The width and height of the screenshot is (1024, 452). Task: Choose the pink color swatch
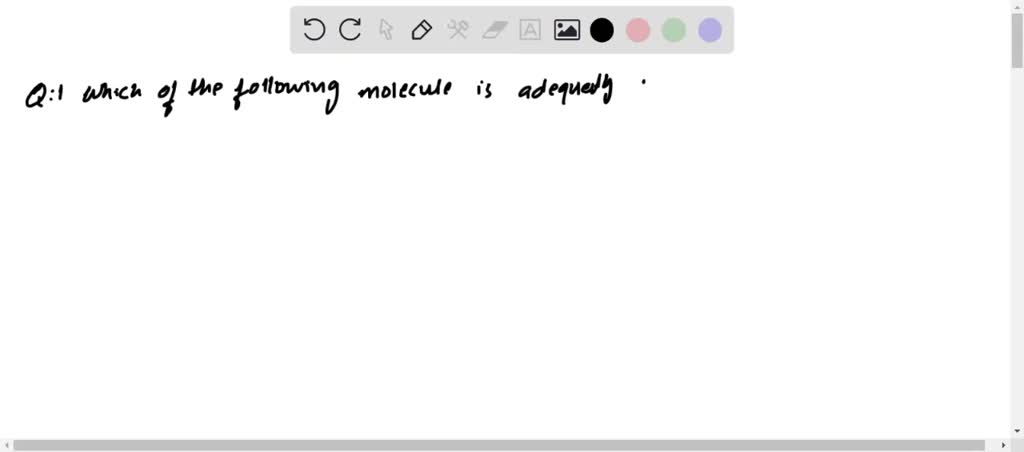click(637, 30)
